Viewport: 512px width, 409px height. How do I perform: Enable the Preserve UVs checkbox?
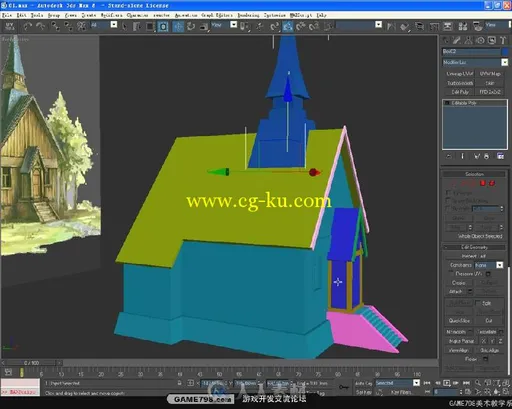click(x=451, y=273)
